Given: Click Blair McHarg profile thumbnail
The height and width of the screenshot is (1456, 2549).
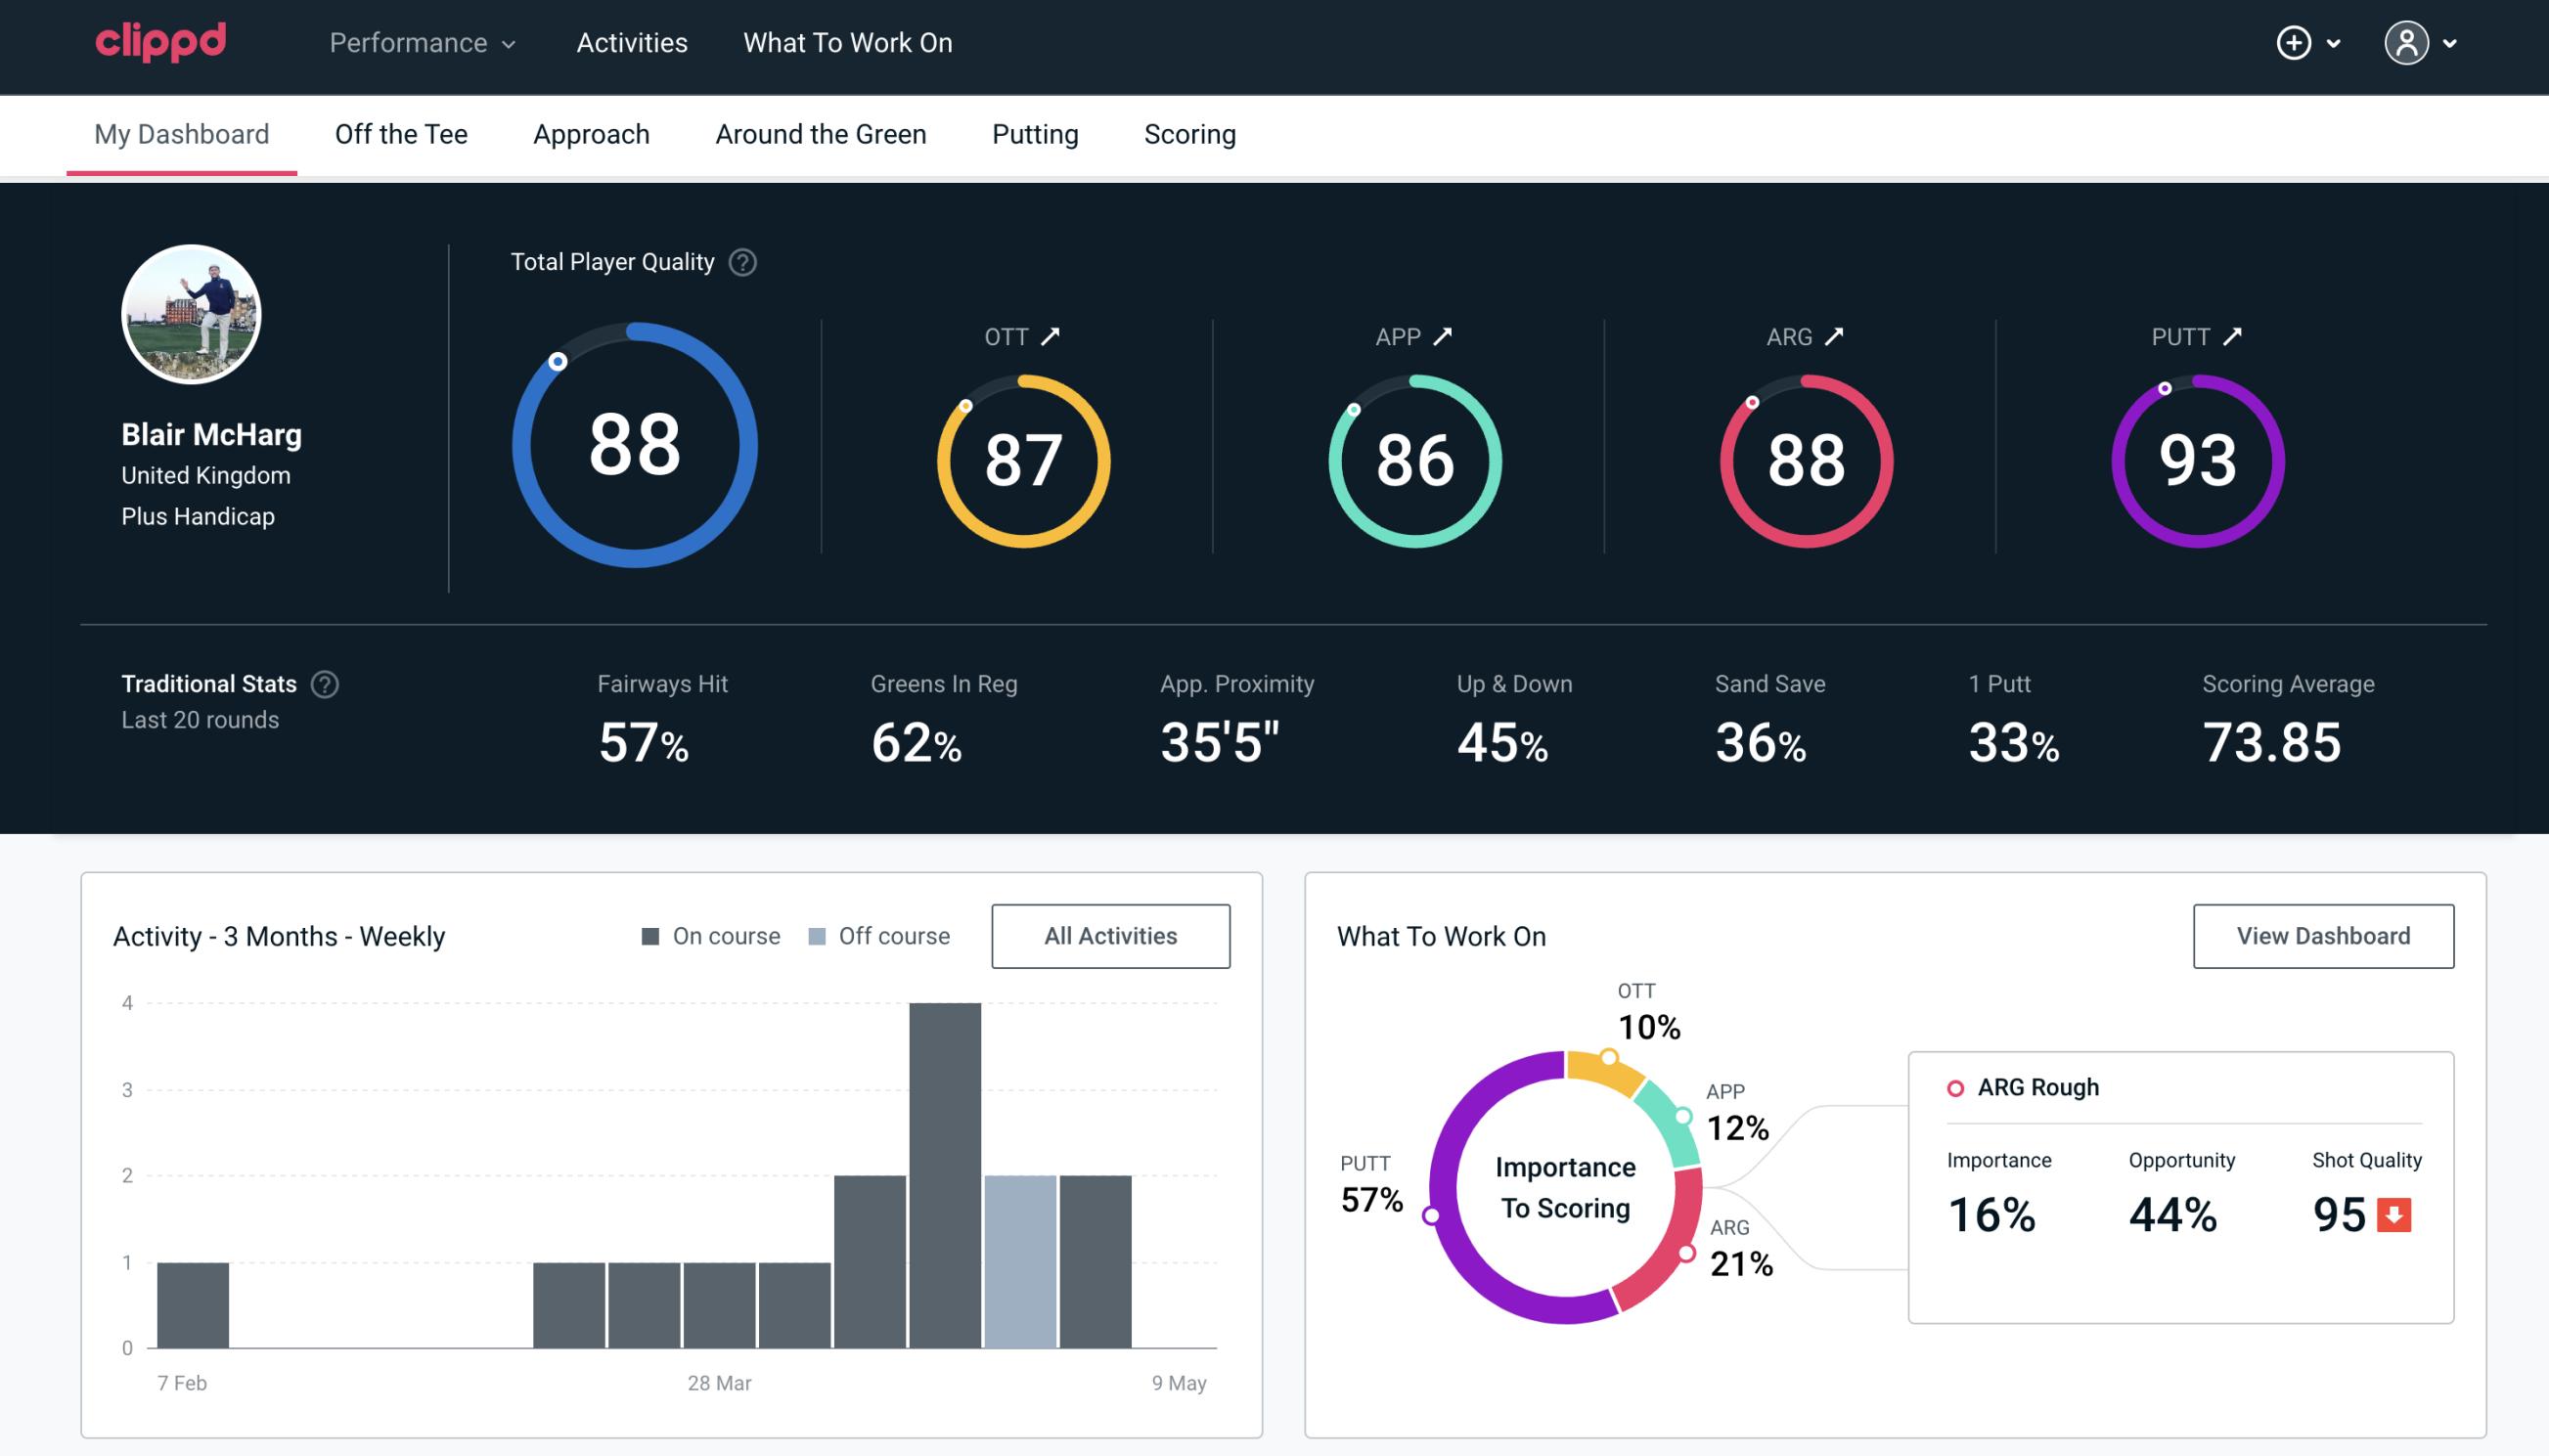Looking at the screenshot, I should [x=191, y=312].
